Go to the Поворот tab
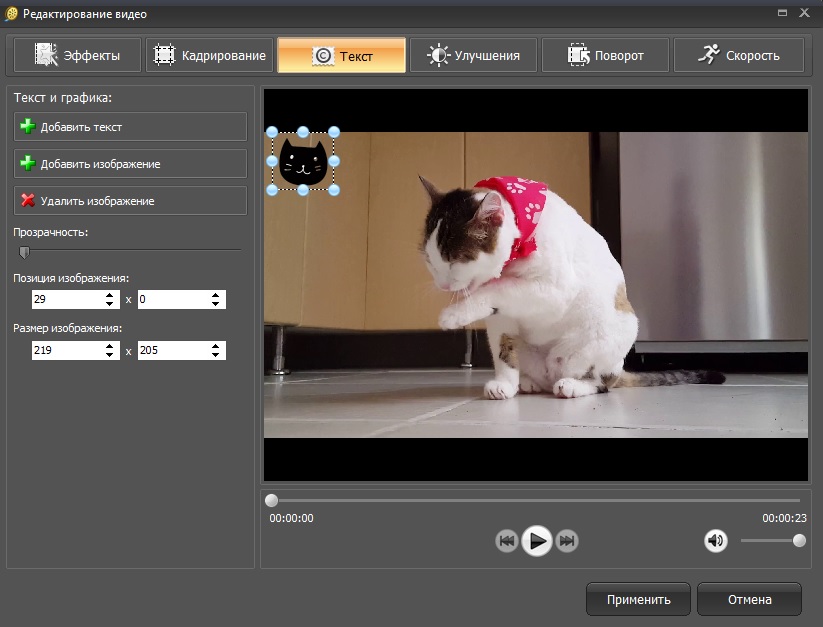823x627 pixels. [x=605, y=55]
